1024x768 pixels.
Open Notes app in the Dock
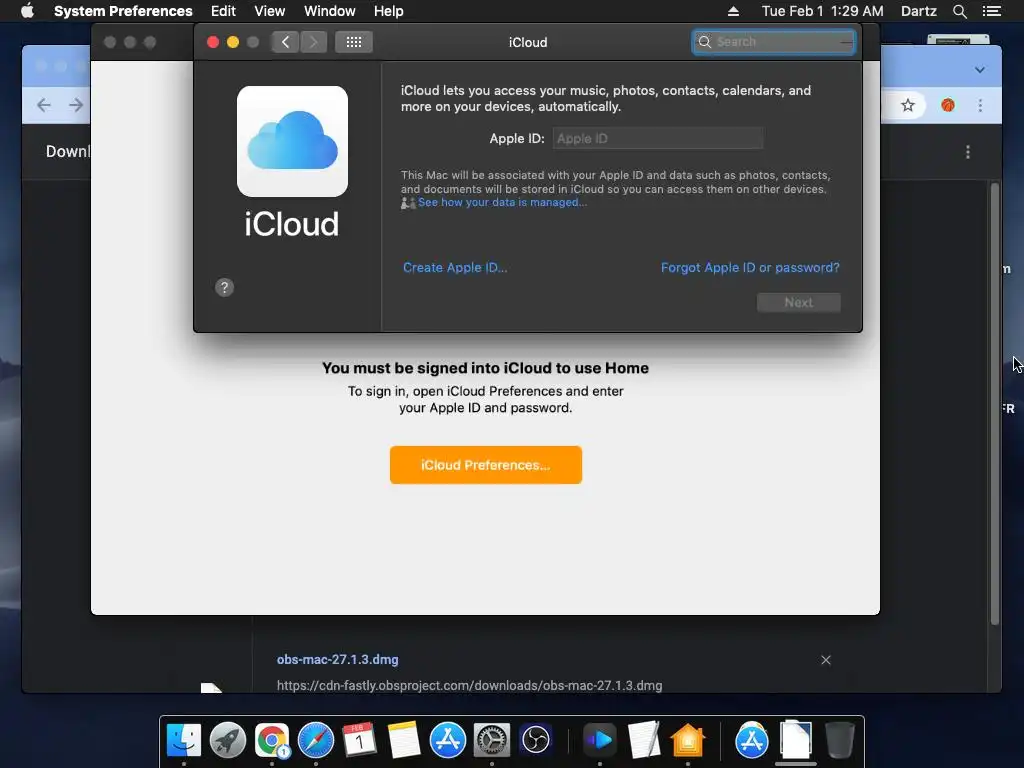point(404,740)
